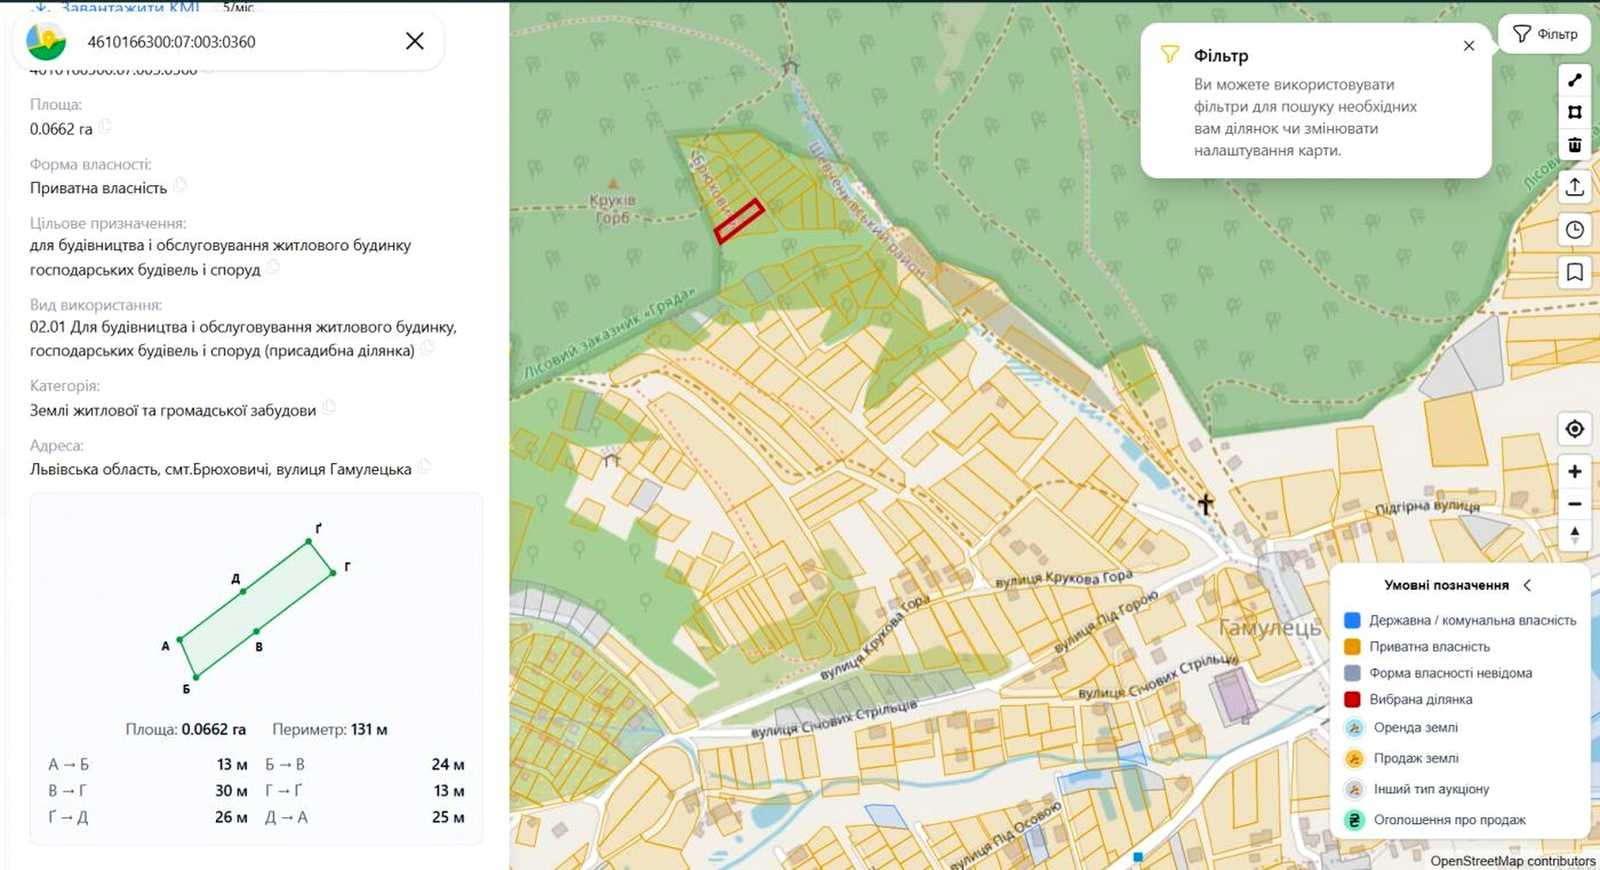The width and height of the screenshot is (1600, 870).
Task: Copy the area value 0.0662 га
Action: pos(105,127)
